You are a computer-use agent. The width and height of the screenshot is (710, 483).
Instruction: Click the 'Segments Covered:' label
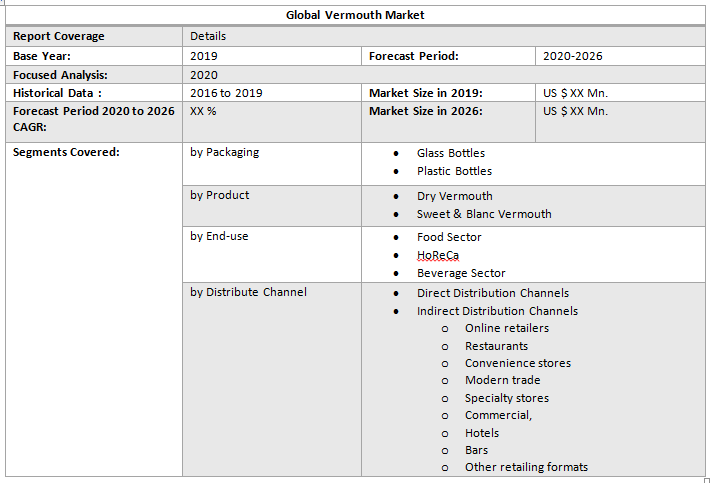coord(66,152)
